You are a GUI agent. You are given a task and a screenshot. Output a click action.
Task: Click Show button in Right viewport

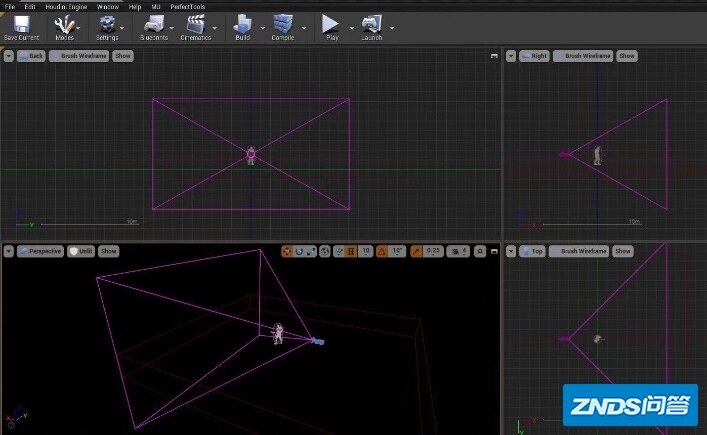point(627,56)
